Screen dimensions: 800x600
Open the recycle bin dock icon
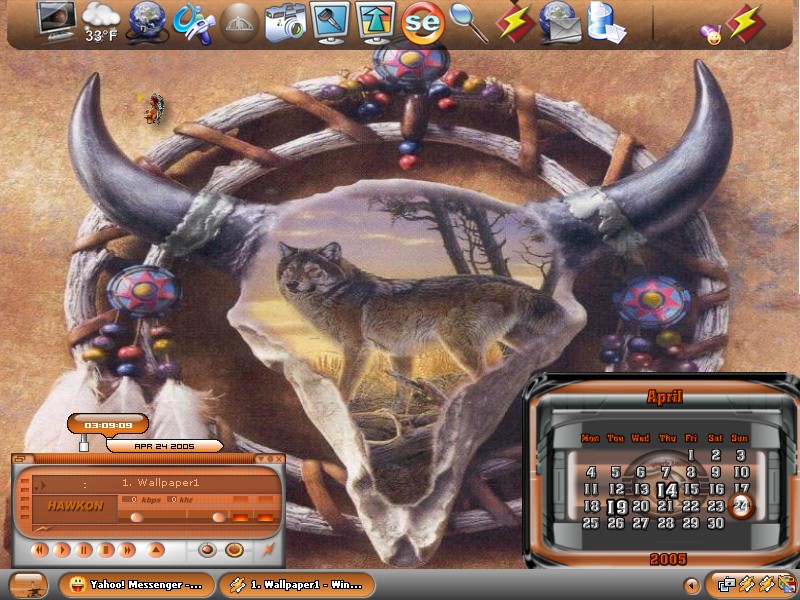coord(606,22)
